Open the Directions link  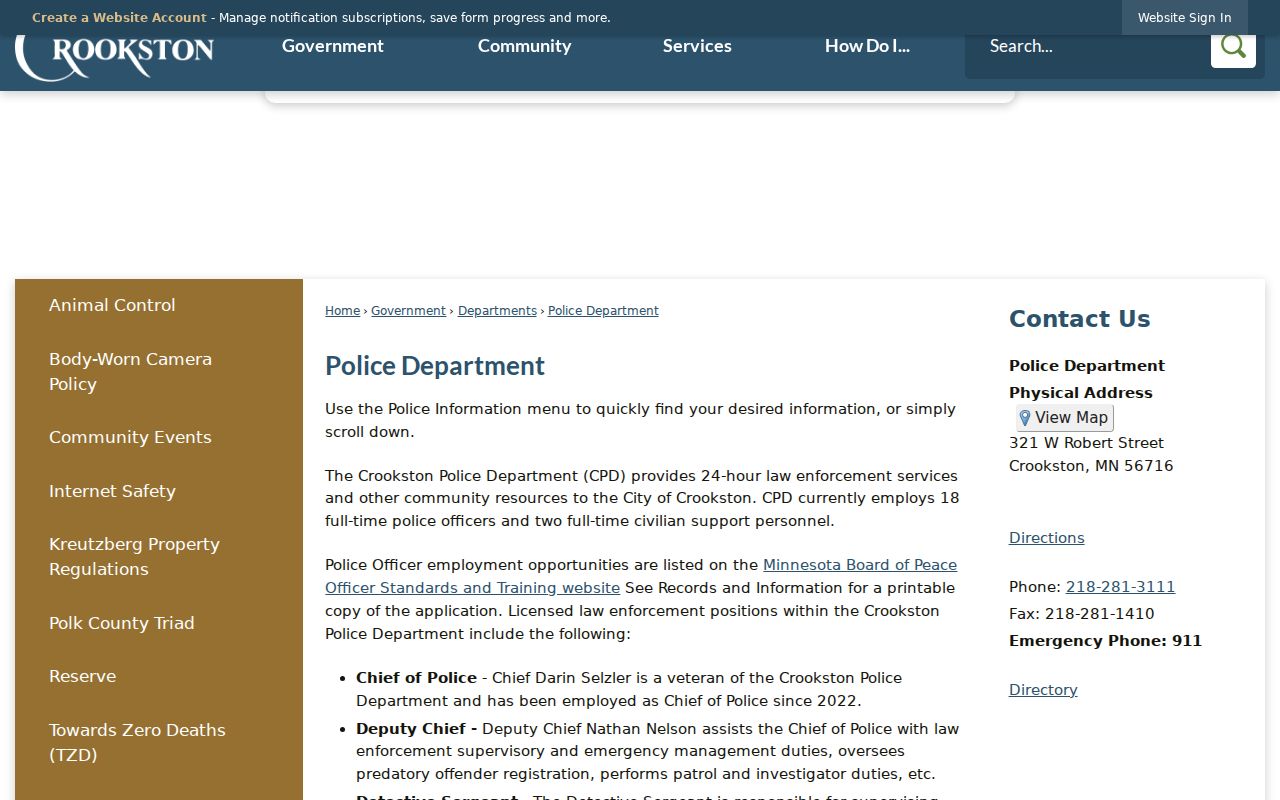(1046, 538)
